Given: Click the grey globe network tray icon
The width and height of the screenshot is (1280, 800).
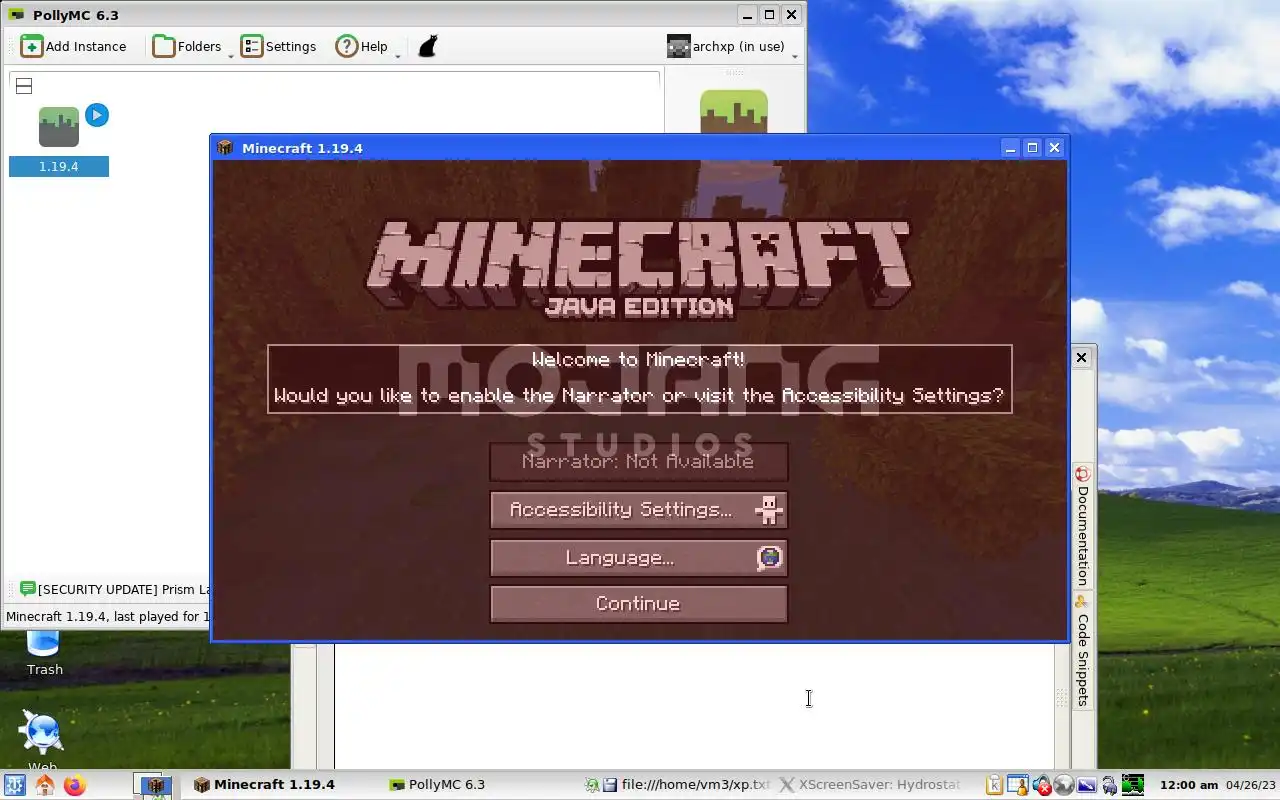Looking at the screenshot, I should 1064,785.
